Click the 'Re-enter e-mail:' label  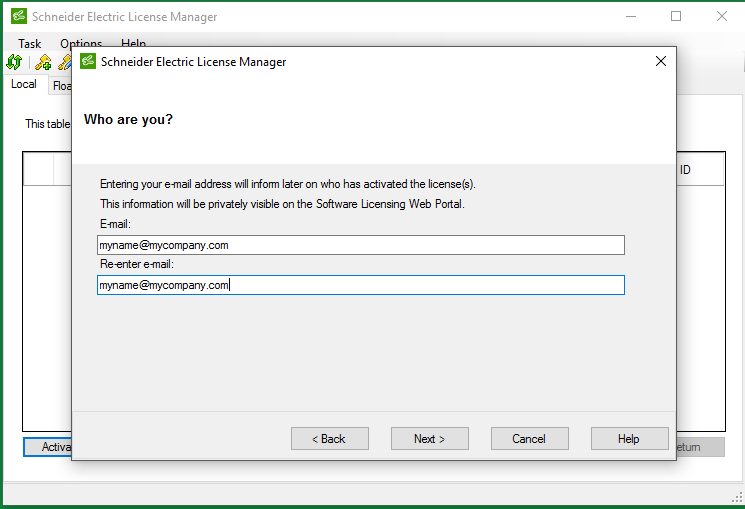point(137,264)
